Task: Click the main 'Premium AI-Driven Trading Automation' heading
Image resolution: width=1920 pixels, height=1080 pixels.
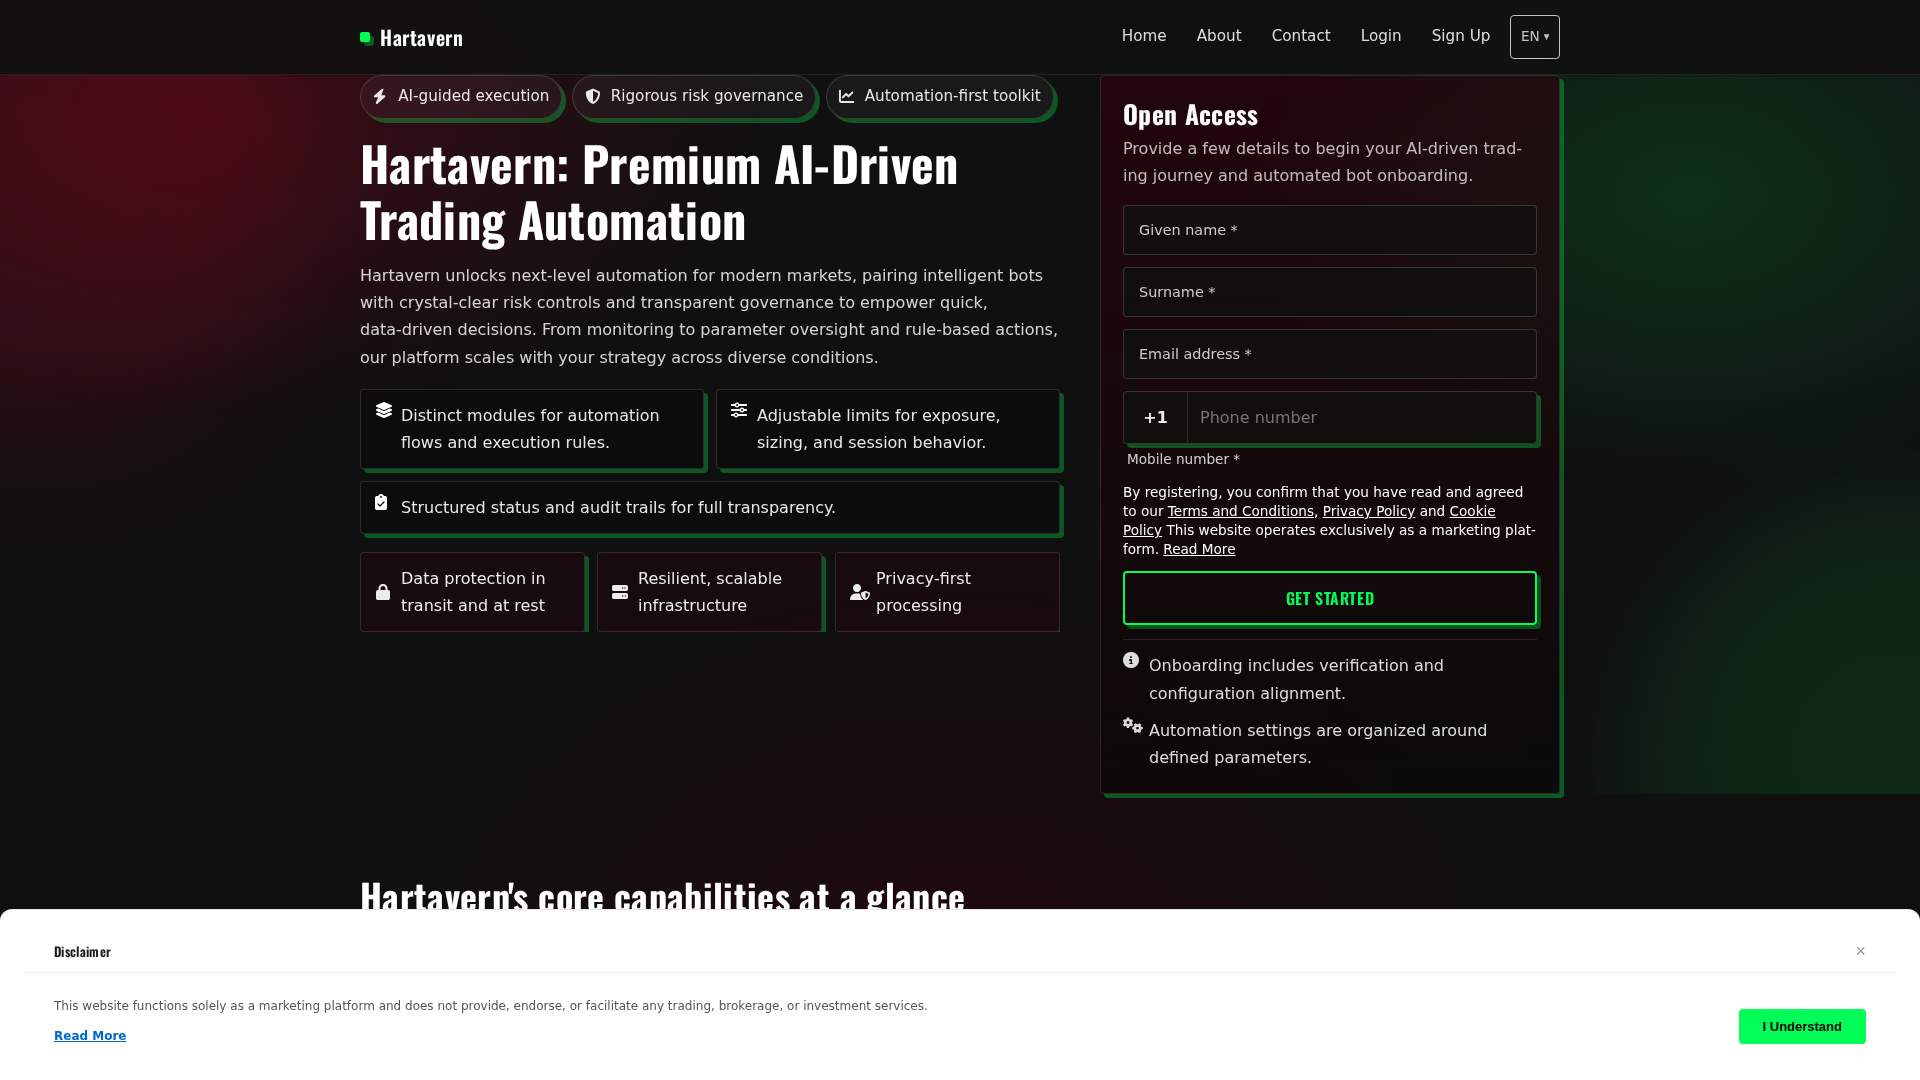Action: pyautogui.click(x=659, y=192)
